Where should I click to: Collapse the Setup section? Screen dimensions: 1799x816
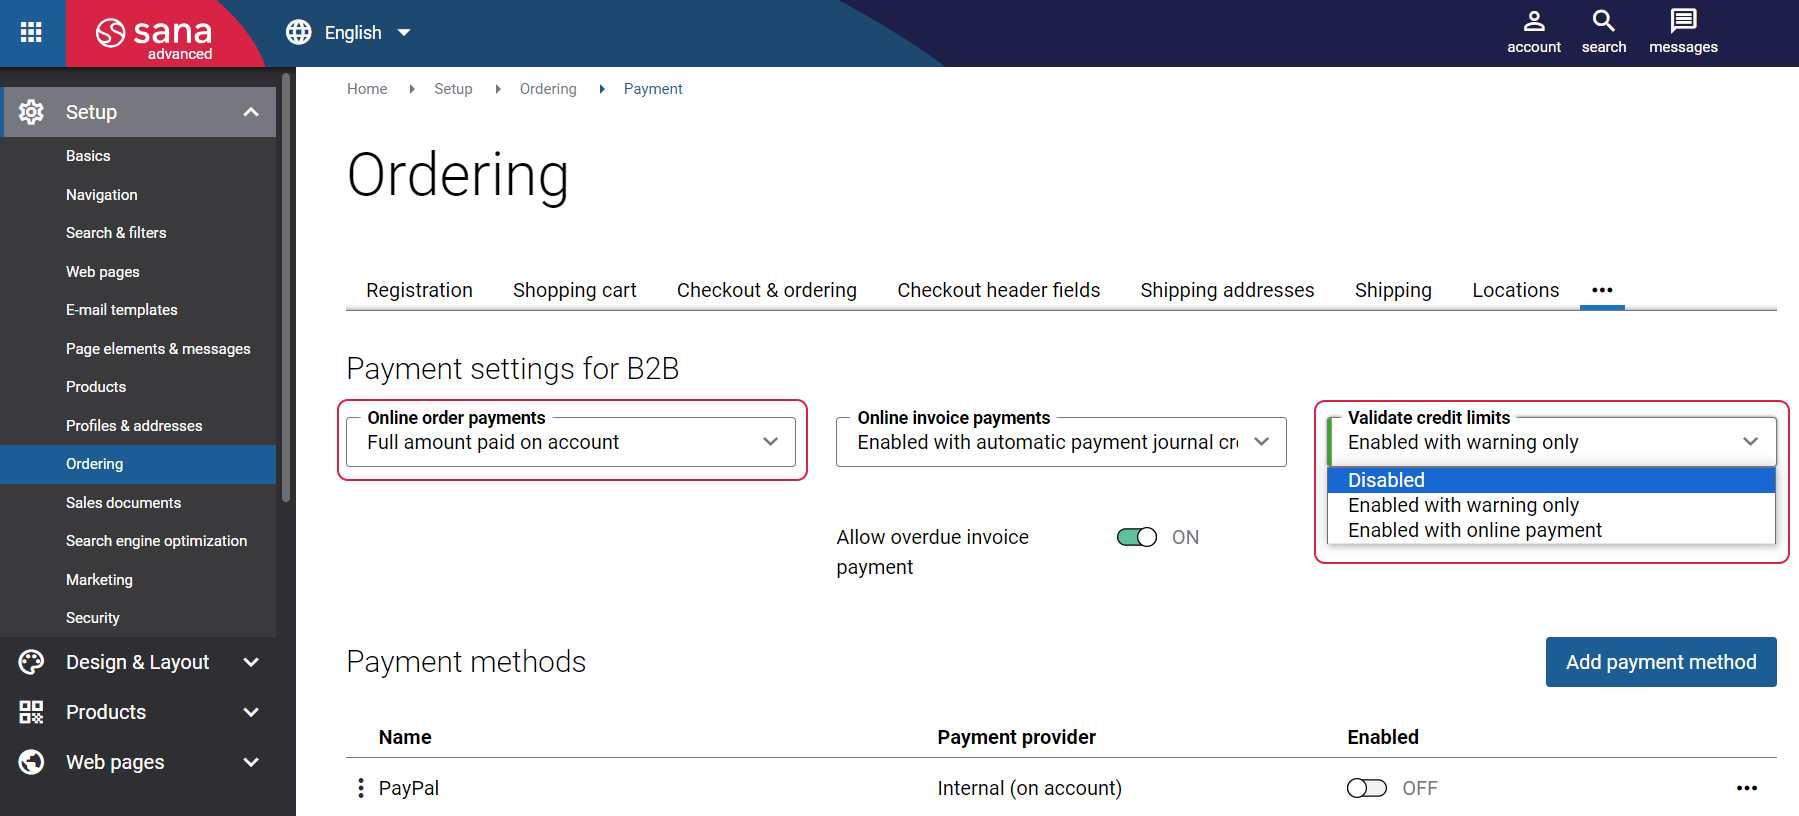(251, 112)
